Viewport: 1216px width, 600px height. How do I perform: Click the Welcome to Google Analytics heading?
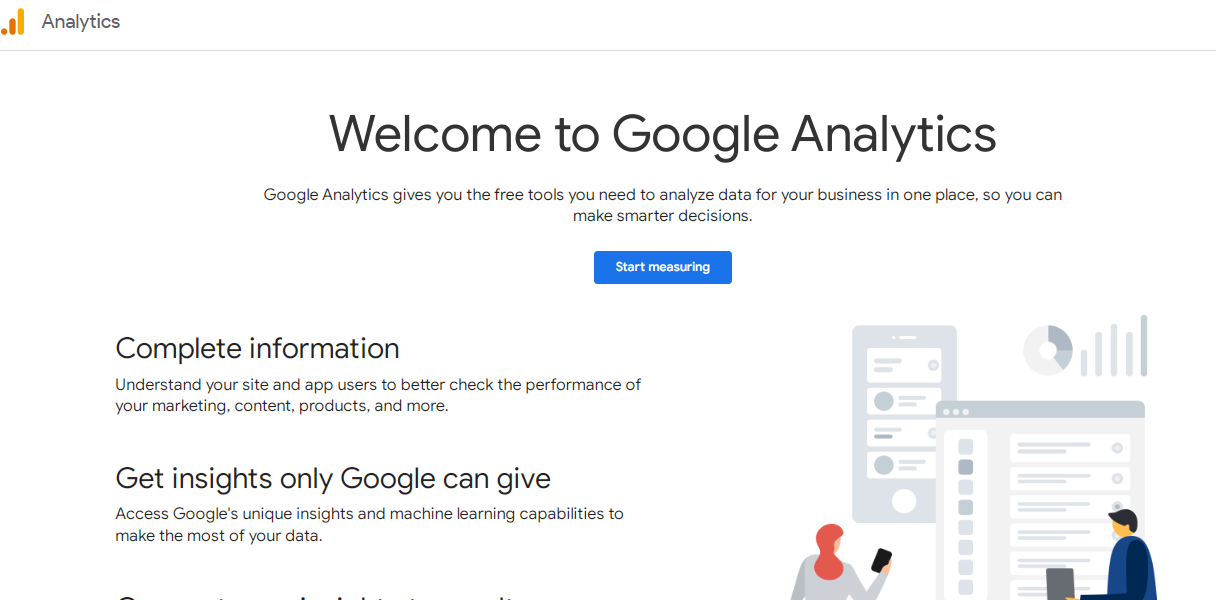663,133
